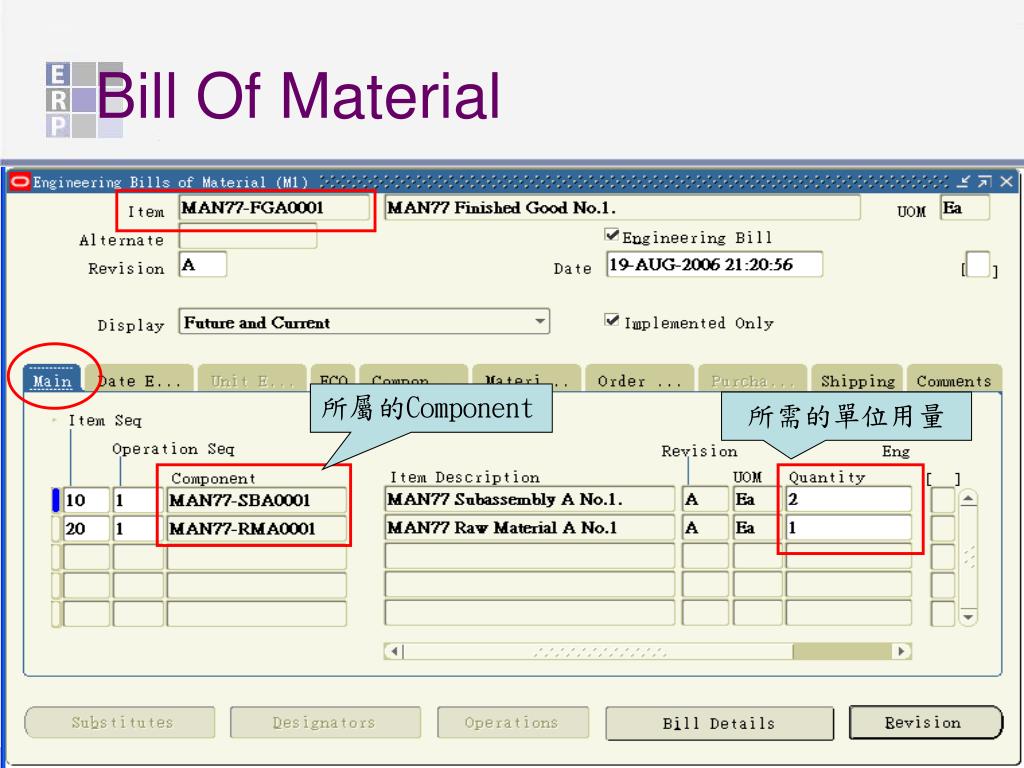Tick the Eng checkbox for row 20
This screenshot has width=1024, height=768.
click(942, 528)
